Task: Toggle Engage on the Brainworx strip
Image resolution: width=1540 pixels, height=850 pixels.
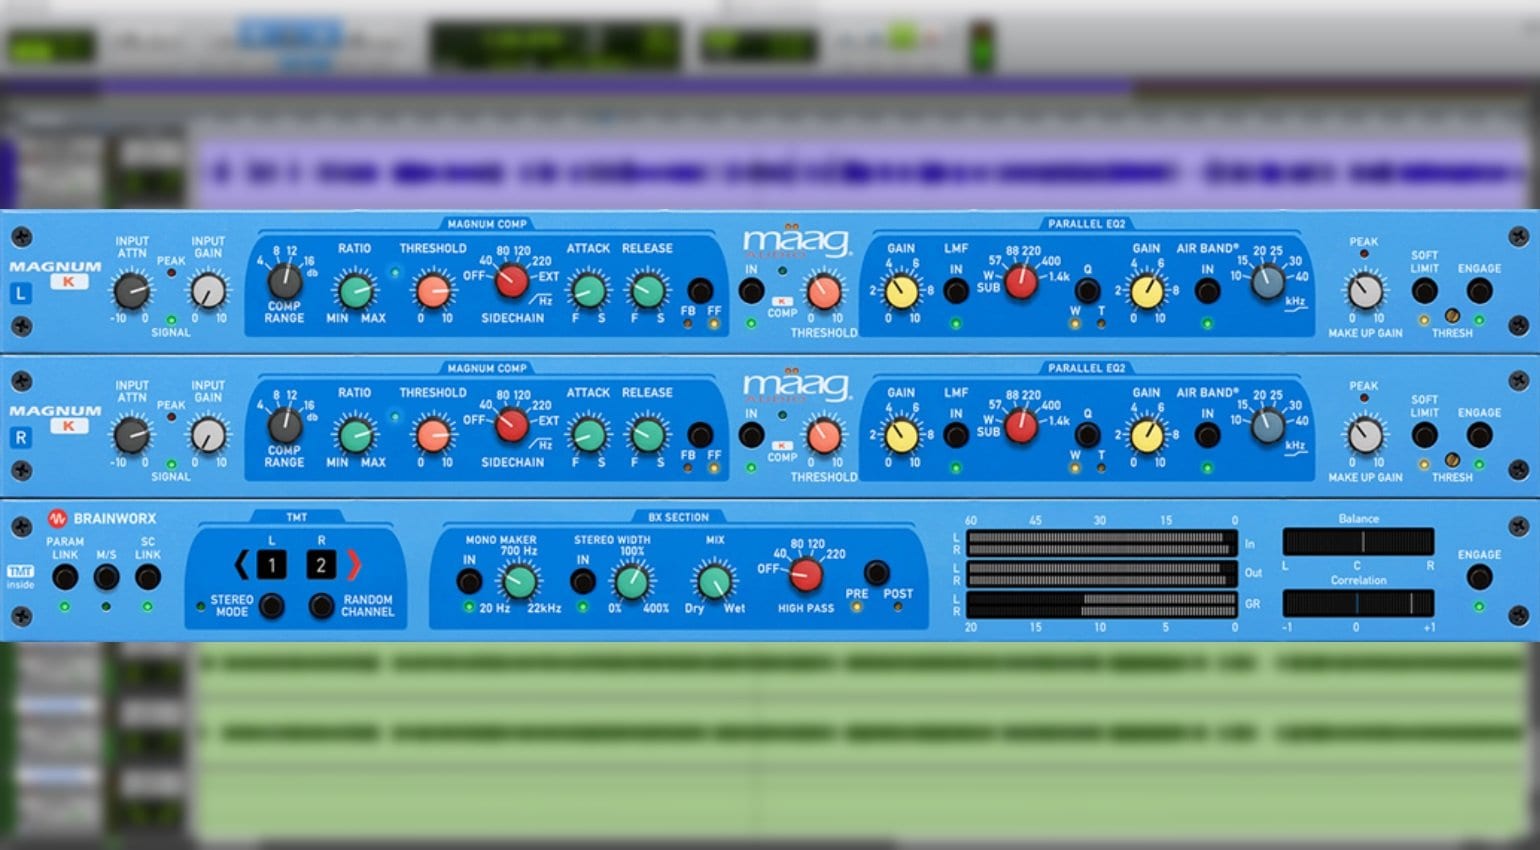Action: point(1478,577)
